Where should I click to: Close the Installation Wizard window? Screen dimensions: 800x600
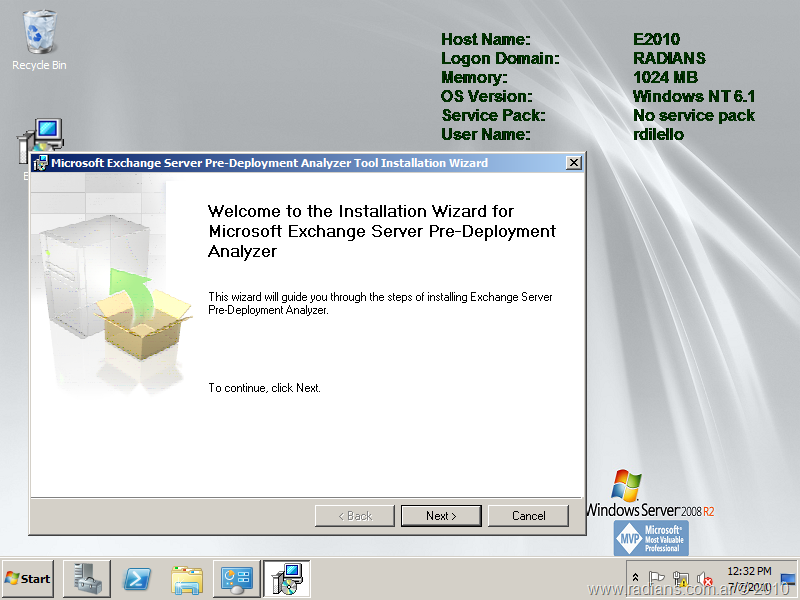(x=573, y=163)
